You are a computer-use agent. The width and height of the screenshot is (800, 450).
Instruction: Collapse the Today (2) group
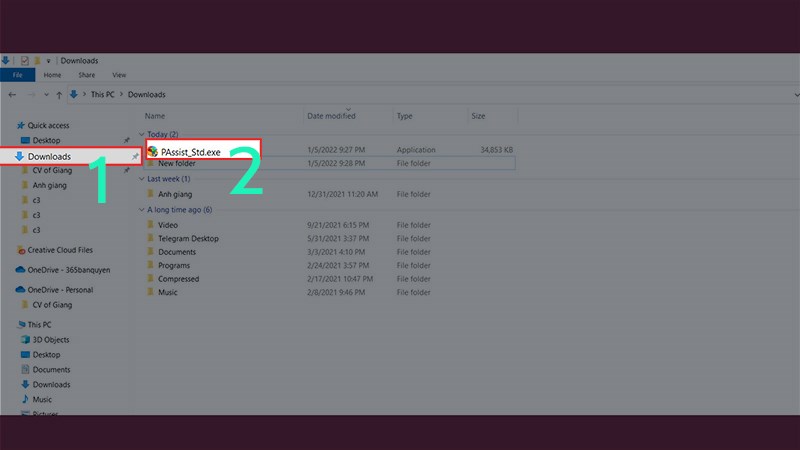(x=142, y=134)
